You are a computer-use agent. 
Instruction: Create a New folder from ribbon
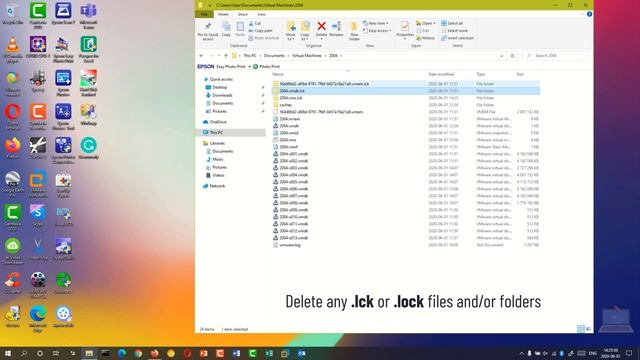point(354,31)
